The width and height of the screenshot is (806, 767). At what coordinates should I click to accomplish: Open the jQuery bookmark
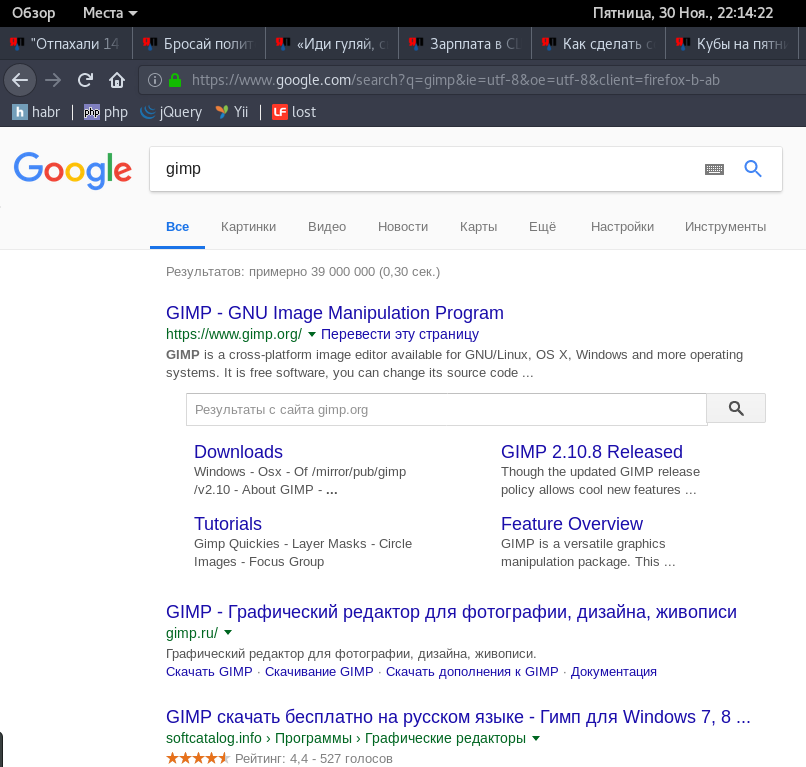[x=171, y=112]
